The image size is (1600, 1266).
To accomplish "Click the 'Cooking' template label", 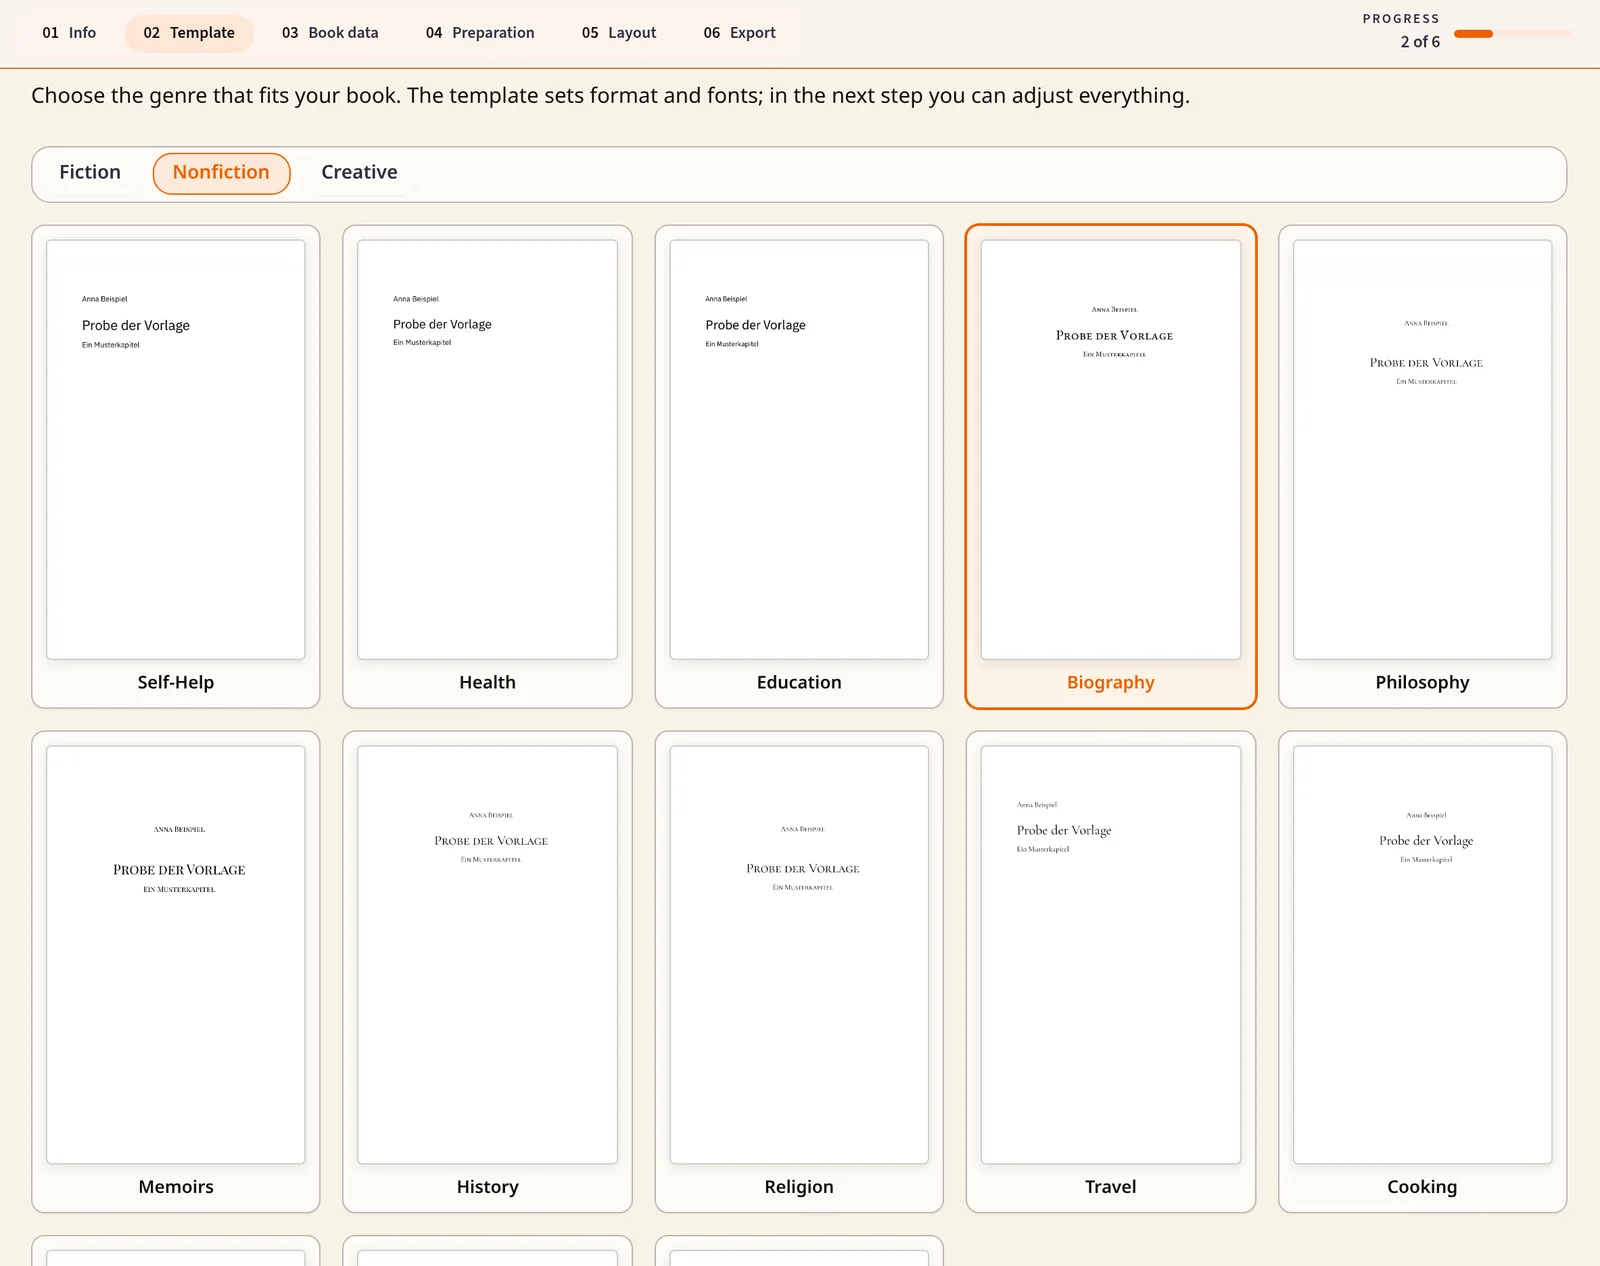I will point(1422,1187).
